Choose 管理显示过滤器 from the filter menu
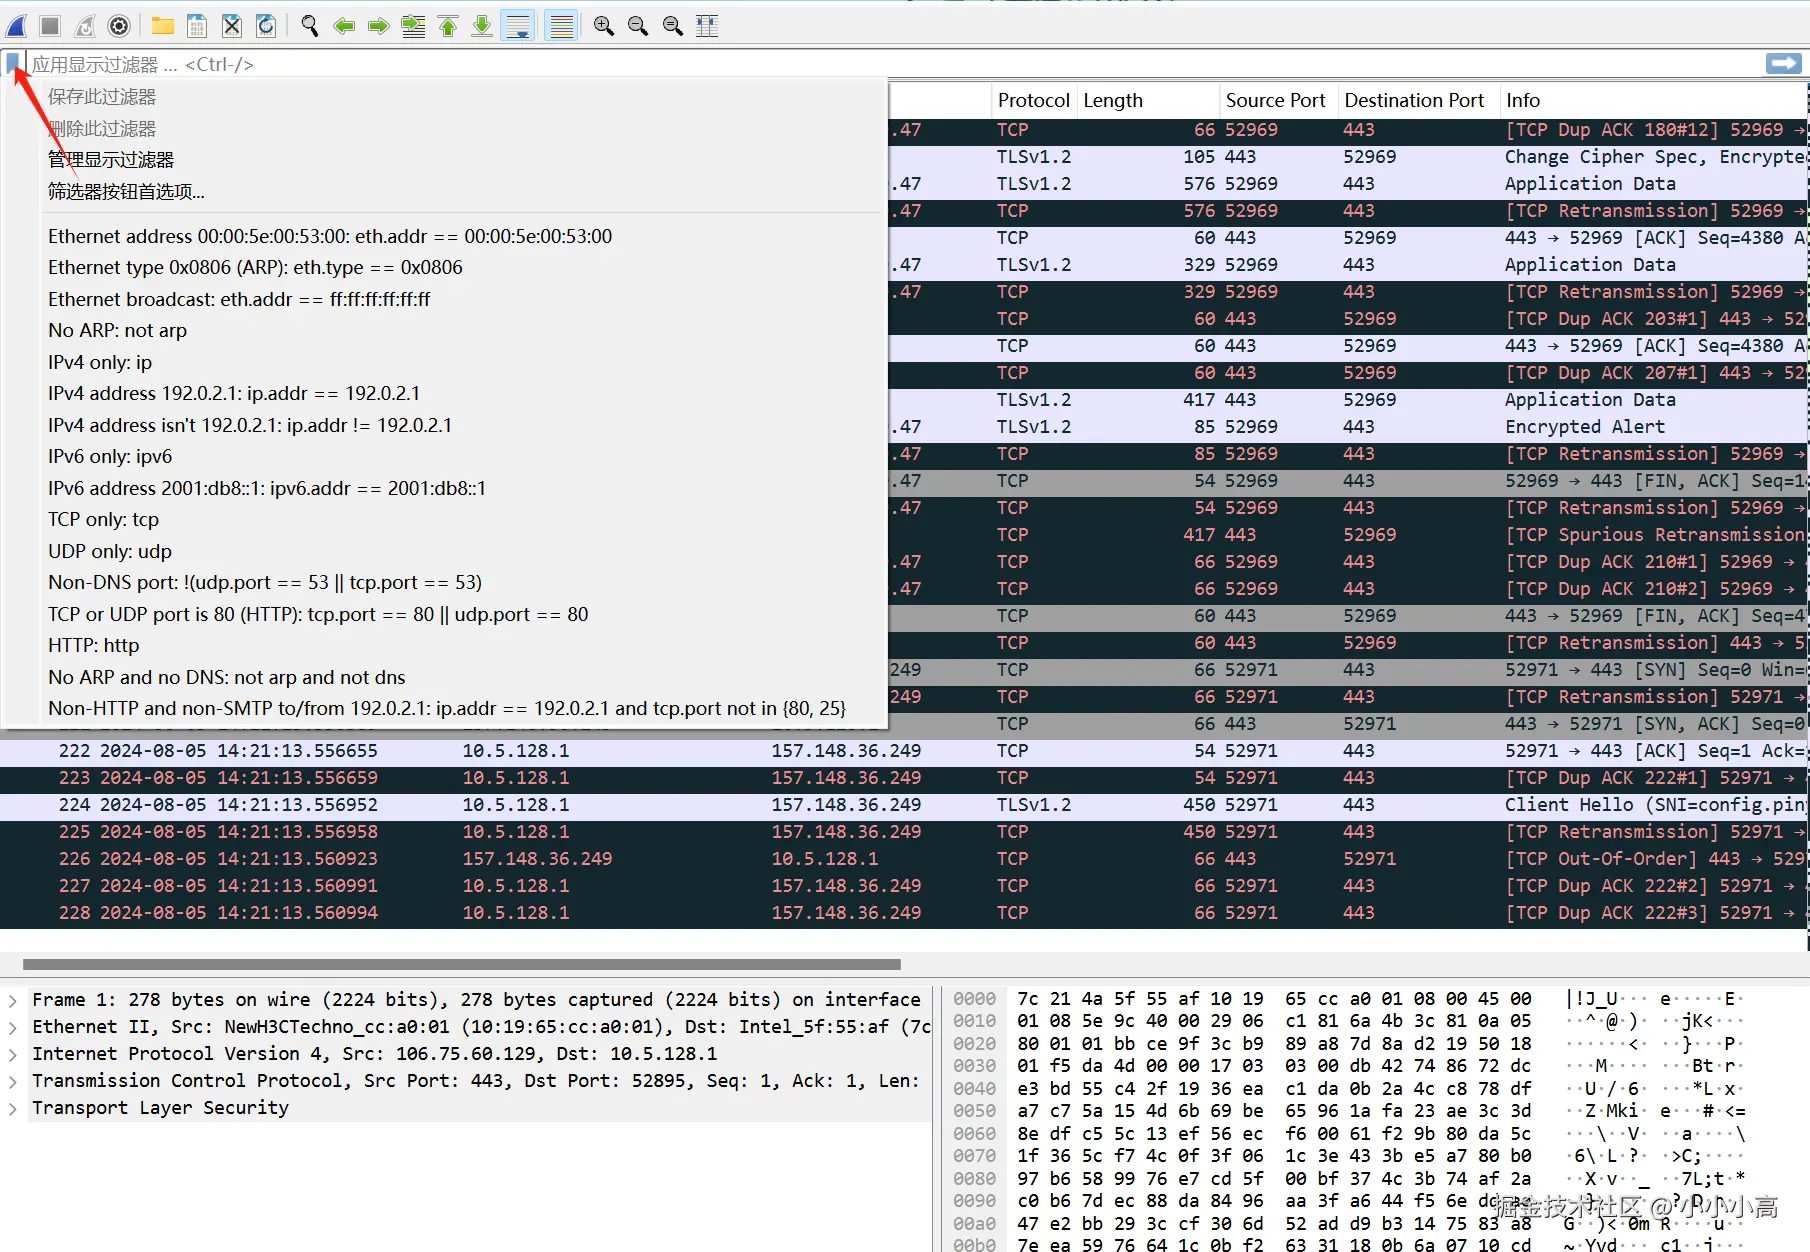Viewport: 1810px width, 1252px height. pos(111,160)
